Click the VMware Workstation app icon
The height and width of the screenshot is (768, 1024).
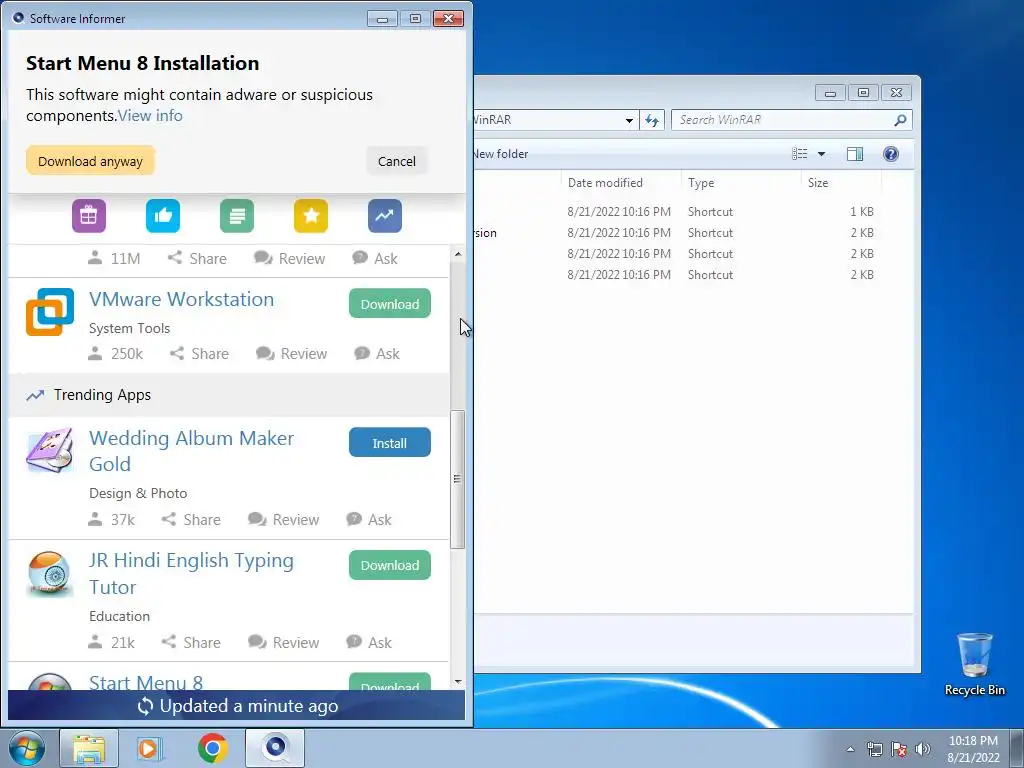click(x=50, y=312)
